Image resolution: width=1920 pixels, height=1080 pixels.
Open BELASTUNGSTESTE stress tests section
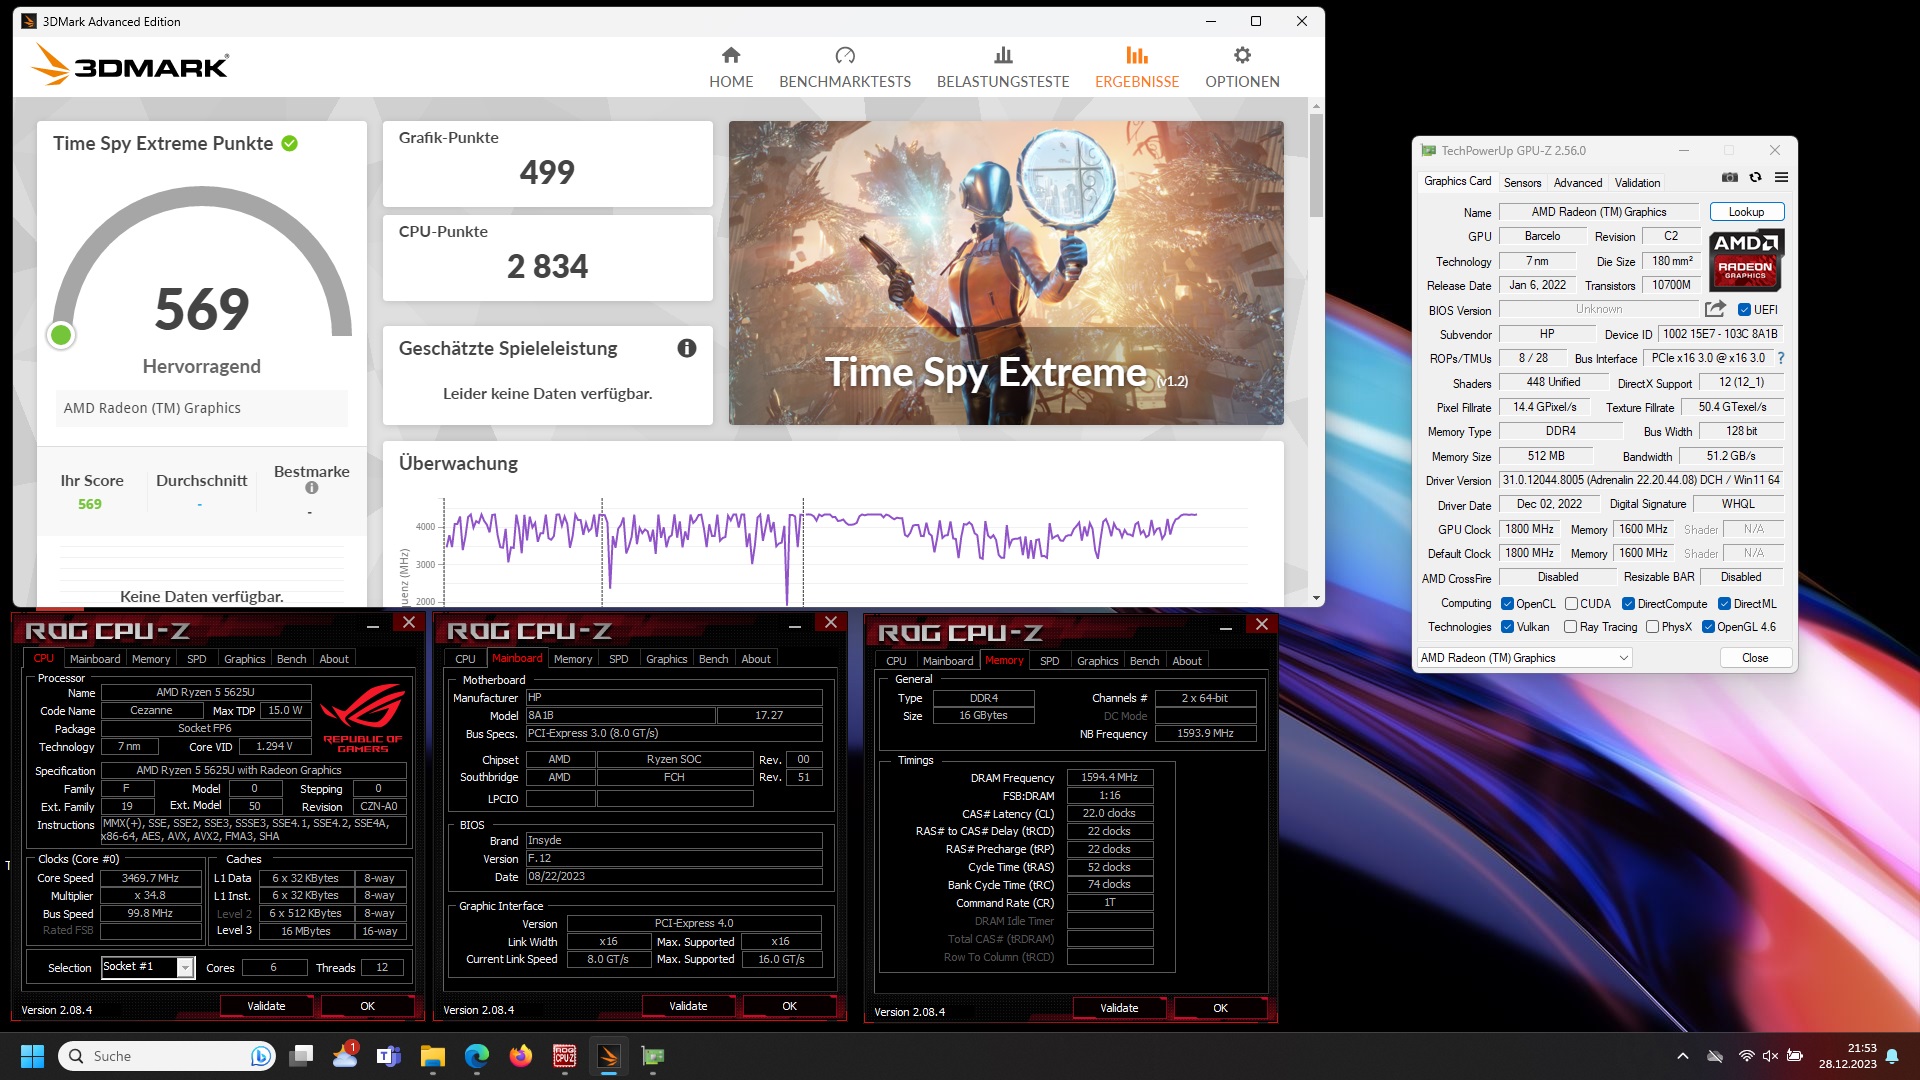[1003, 67]
